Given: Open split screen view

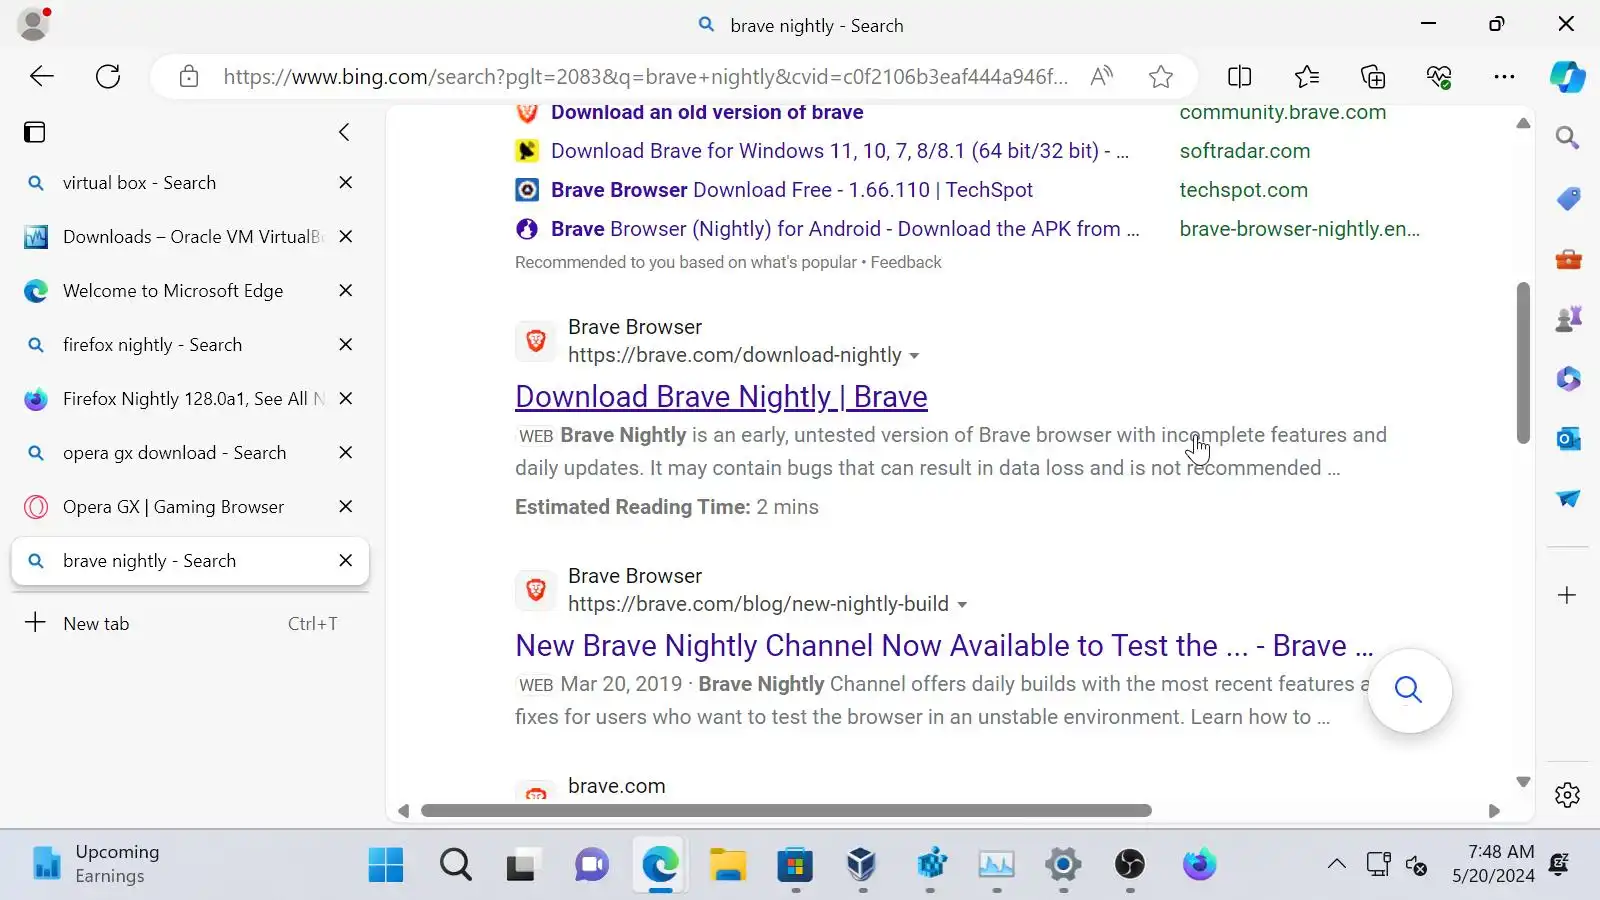Looking at the screenshot, I should coord(1239,77).
